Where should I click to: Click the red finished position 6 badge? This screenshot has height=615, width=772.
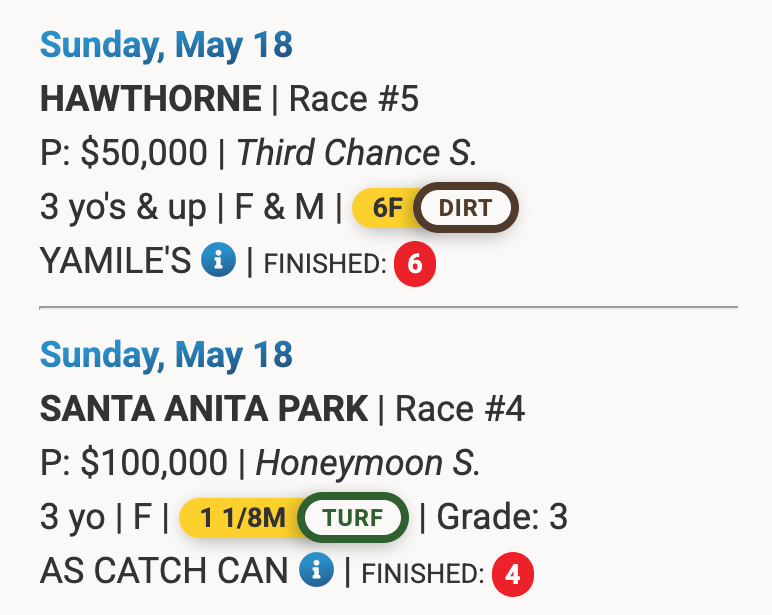click(415, 264)
